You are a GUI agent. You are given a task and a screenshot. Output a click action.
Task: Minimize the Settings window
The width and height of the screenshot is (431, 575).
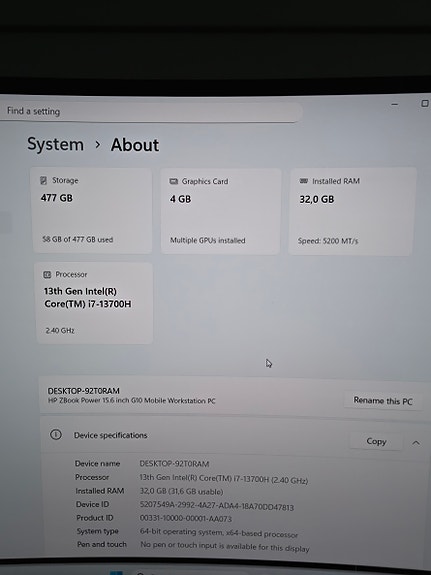coord(395,105)
